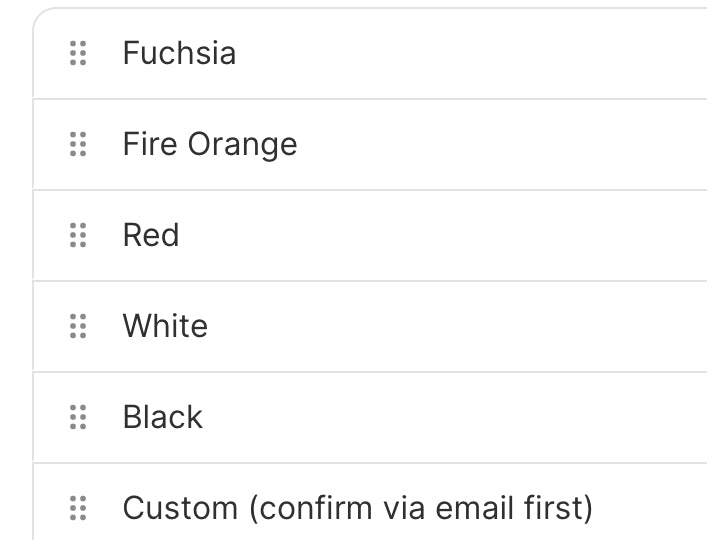Click the White option's drag handle
The width and height of the screenshot is (707, 540).
coord(78,326)
